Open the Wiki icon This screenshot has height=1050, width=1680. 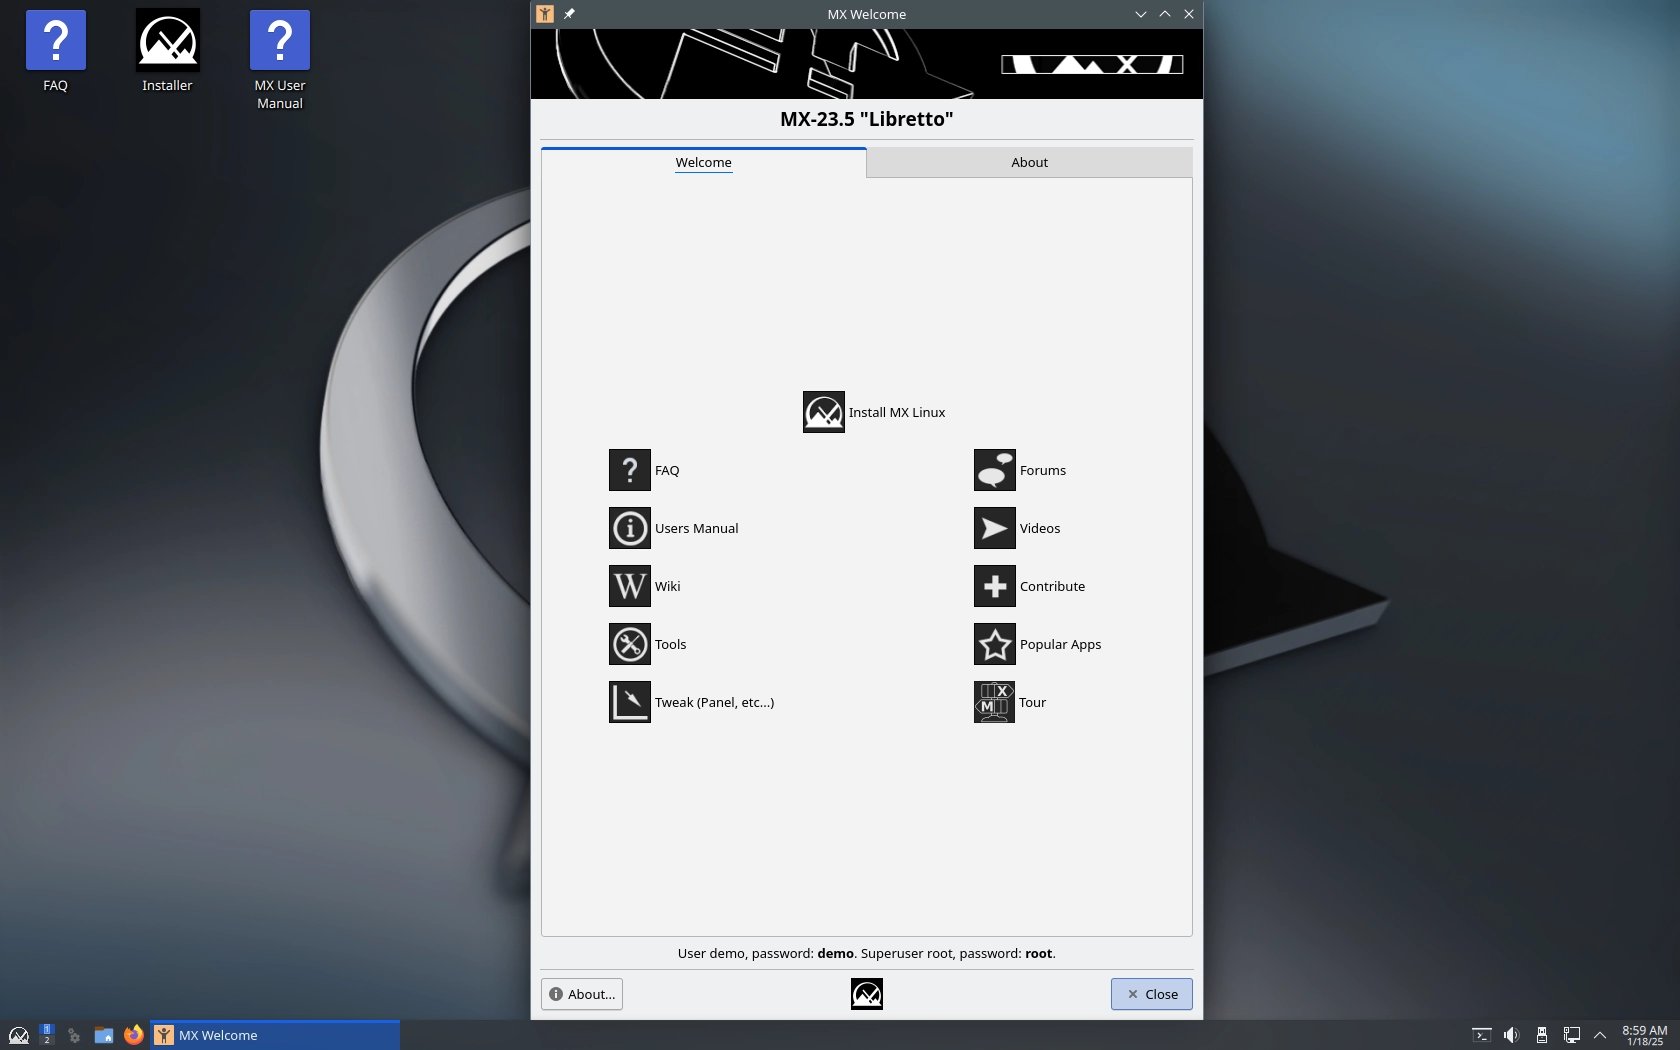pos(629,586)
